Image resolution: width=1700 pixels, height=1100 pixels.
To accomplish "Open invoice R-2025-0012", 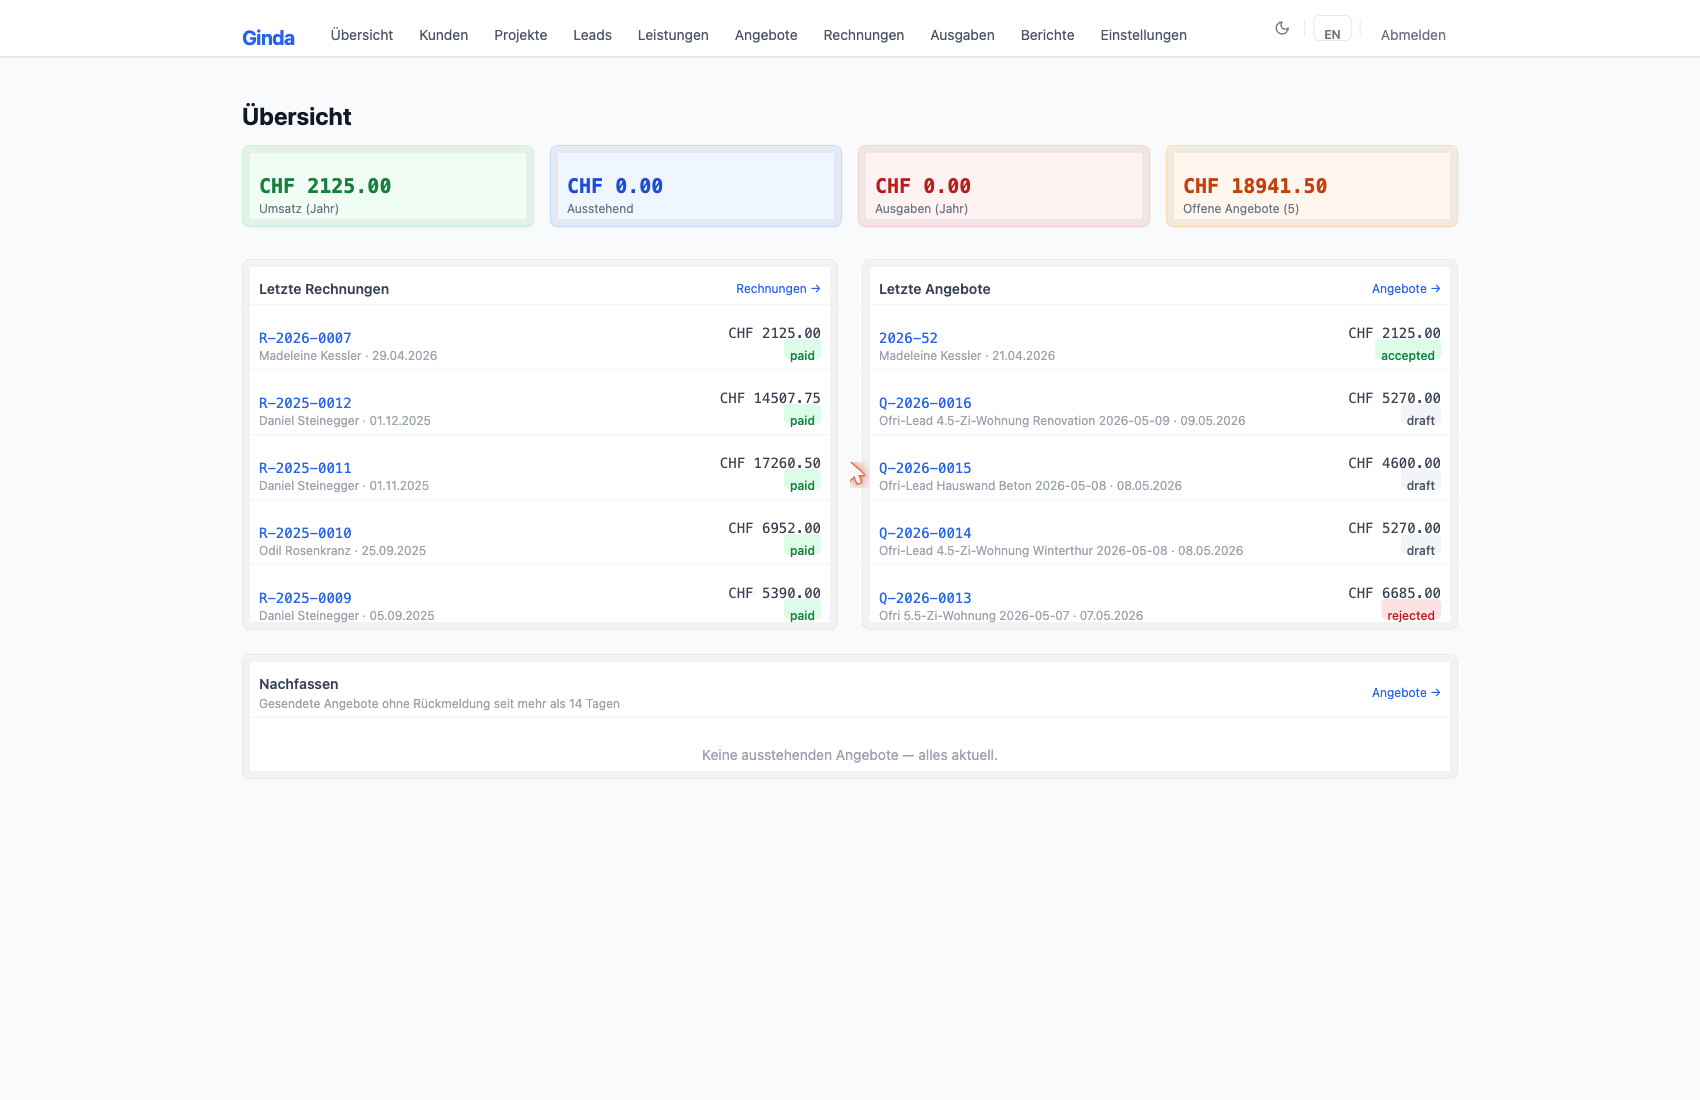I will [305, 403].
